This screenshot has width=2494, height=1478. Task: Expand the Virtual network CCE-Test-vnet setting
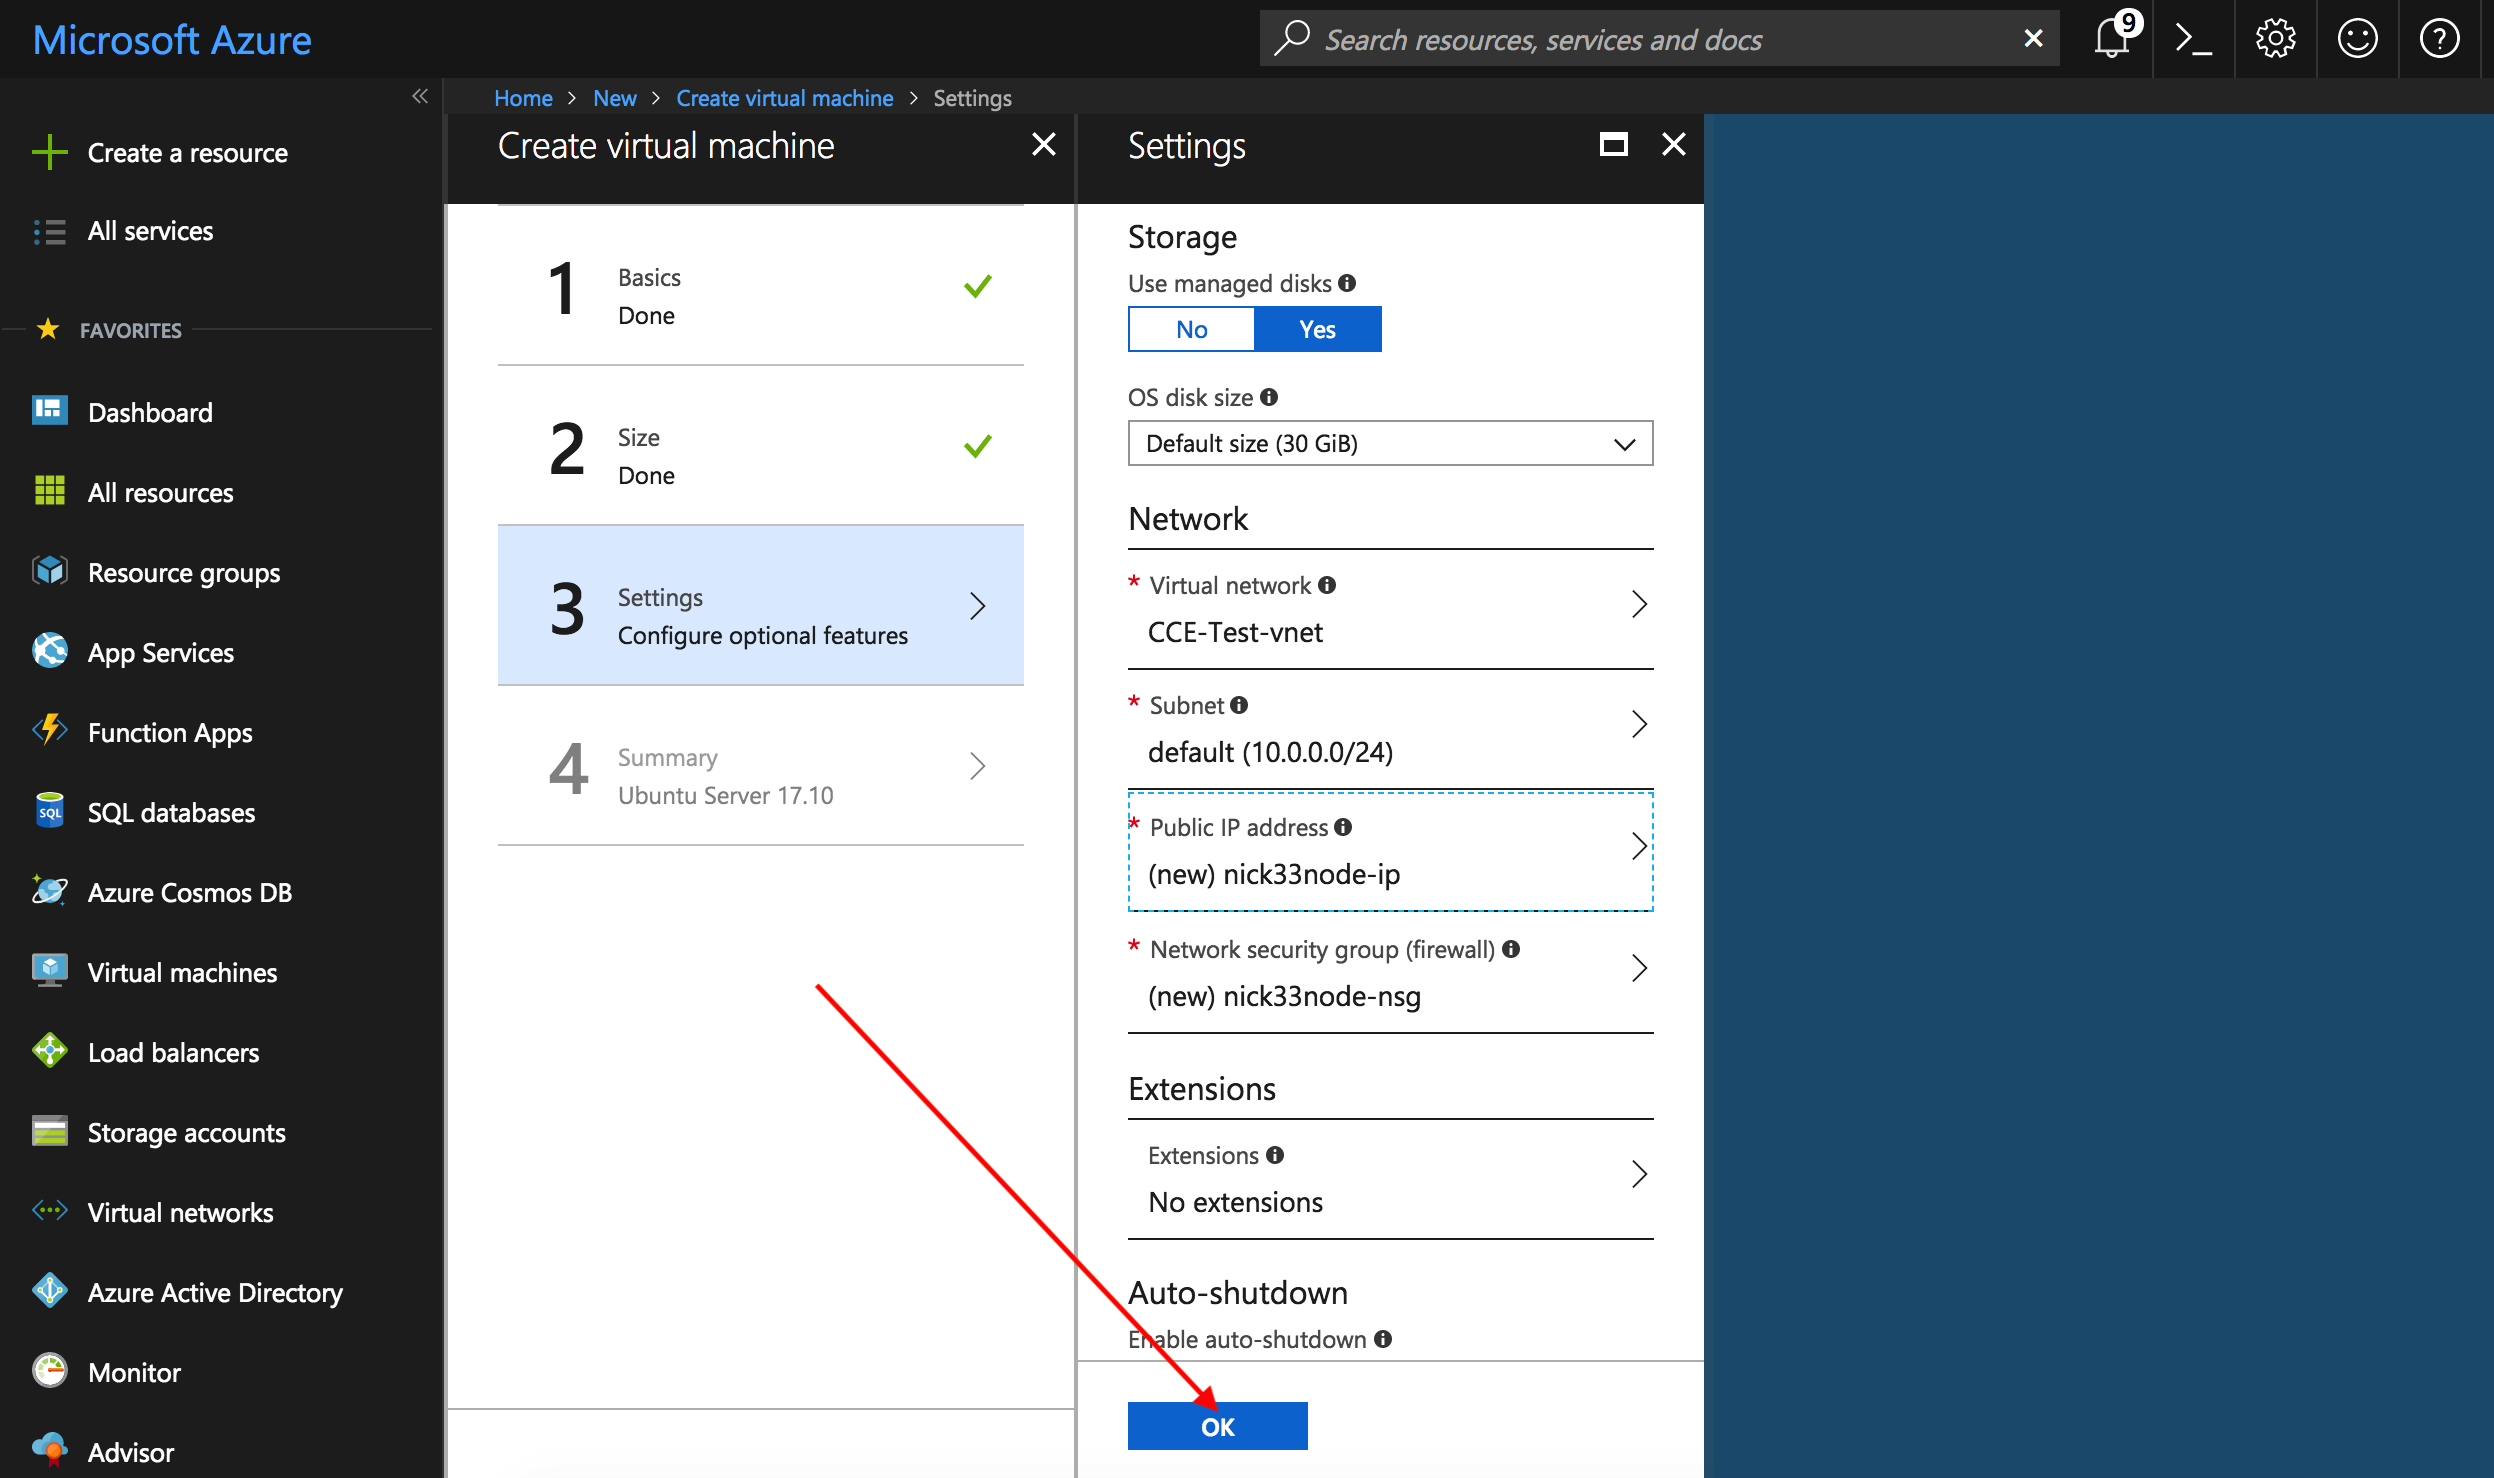(x=1390, y=609)
